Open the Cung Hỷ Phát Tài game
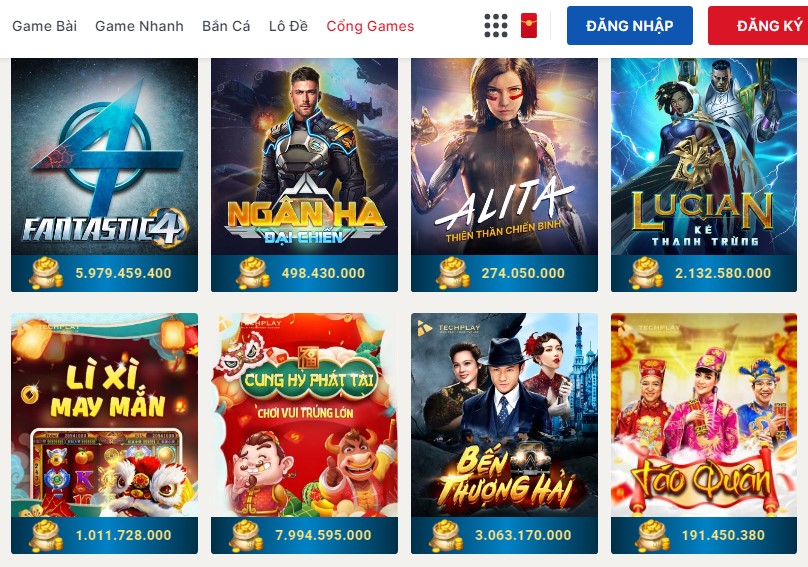This screenshot has width=808, height=567. pyautogui.click(x=305, y=415)
